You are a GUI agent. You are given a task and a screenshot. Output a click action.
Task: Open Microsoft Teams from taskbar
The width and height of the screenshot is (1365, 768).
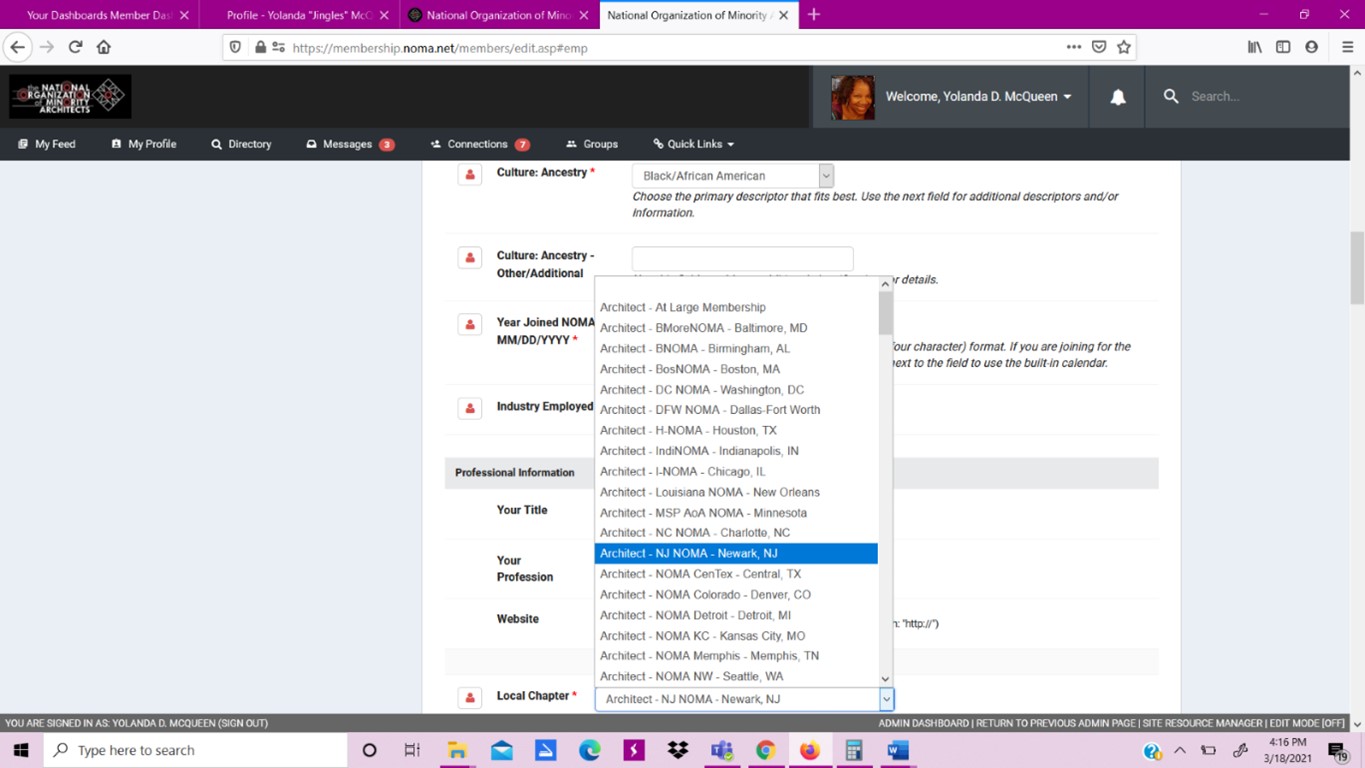[722, 750]
